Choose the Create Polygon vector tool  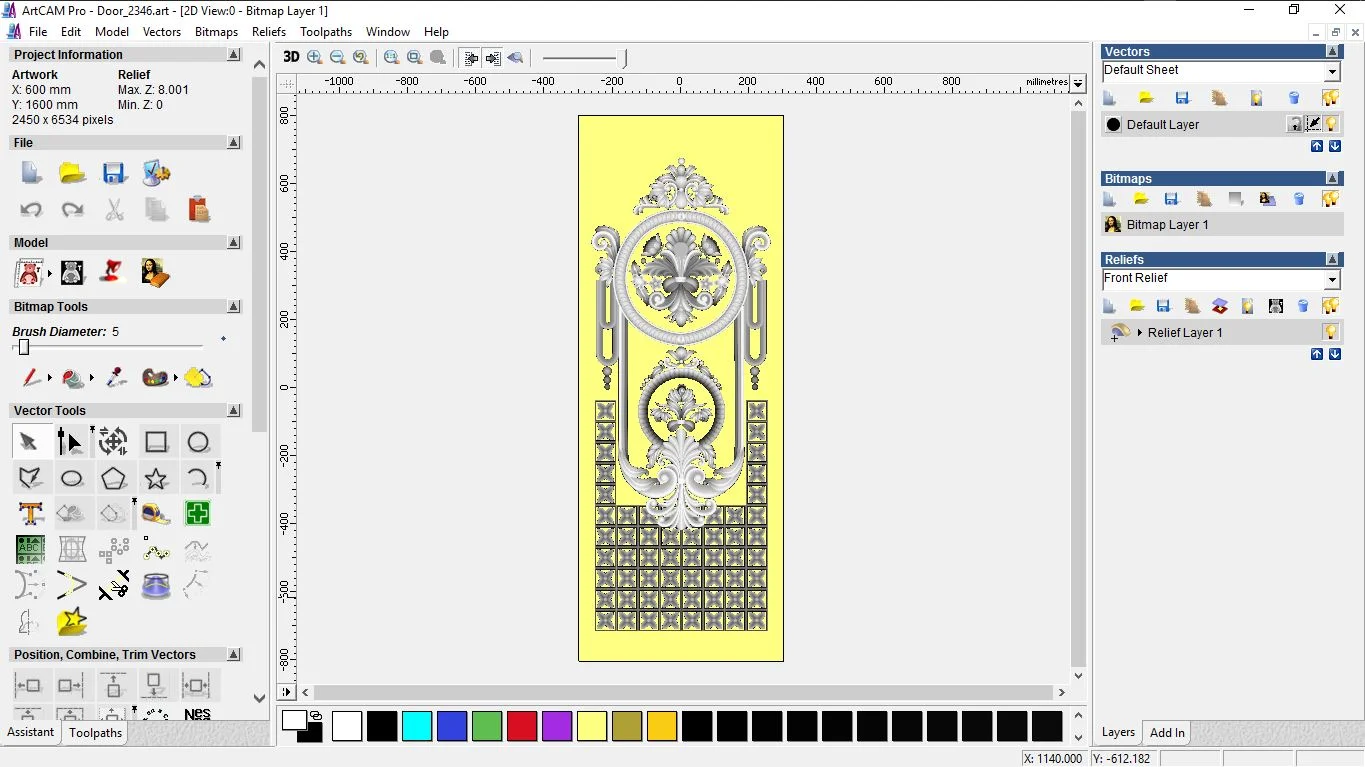pyautogui.click(x=114, y=478)
